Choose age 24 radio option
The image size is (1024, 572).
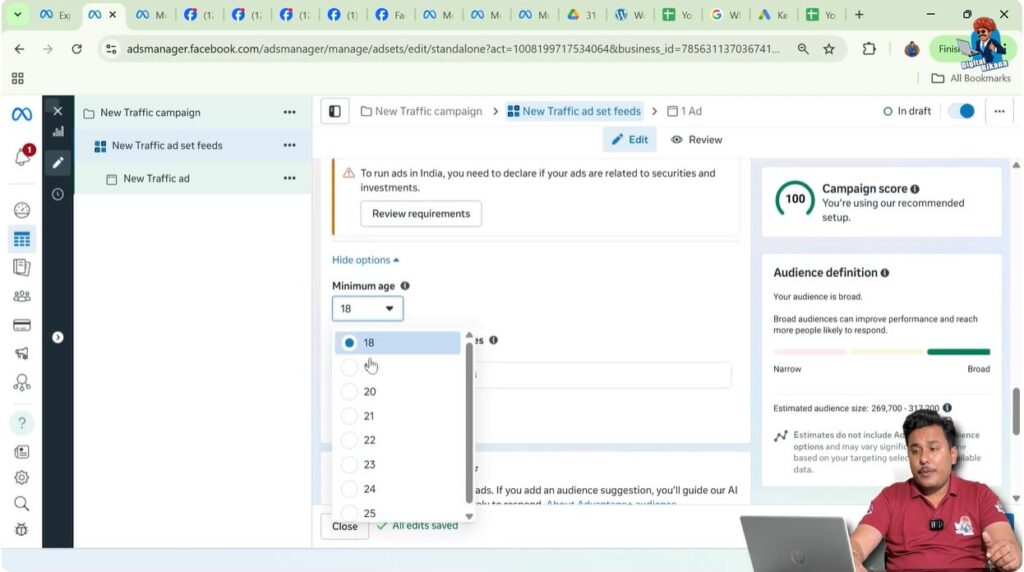349,489
